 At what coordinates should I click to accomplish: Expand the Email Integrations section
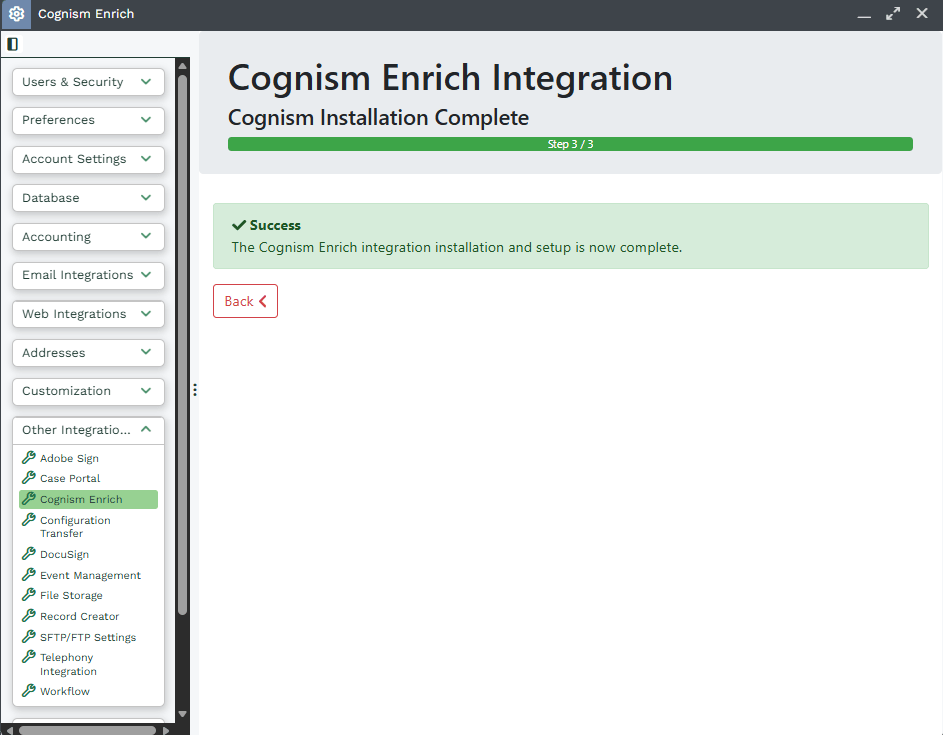click(x=88, y=275)
